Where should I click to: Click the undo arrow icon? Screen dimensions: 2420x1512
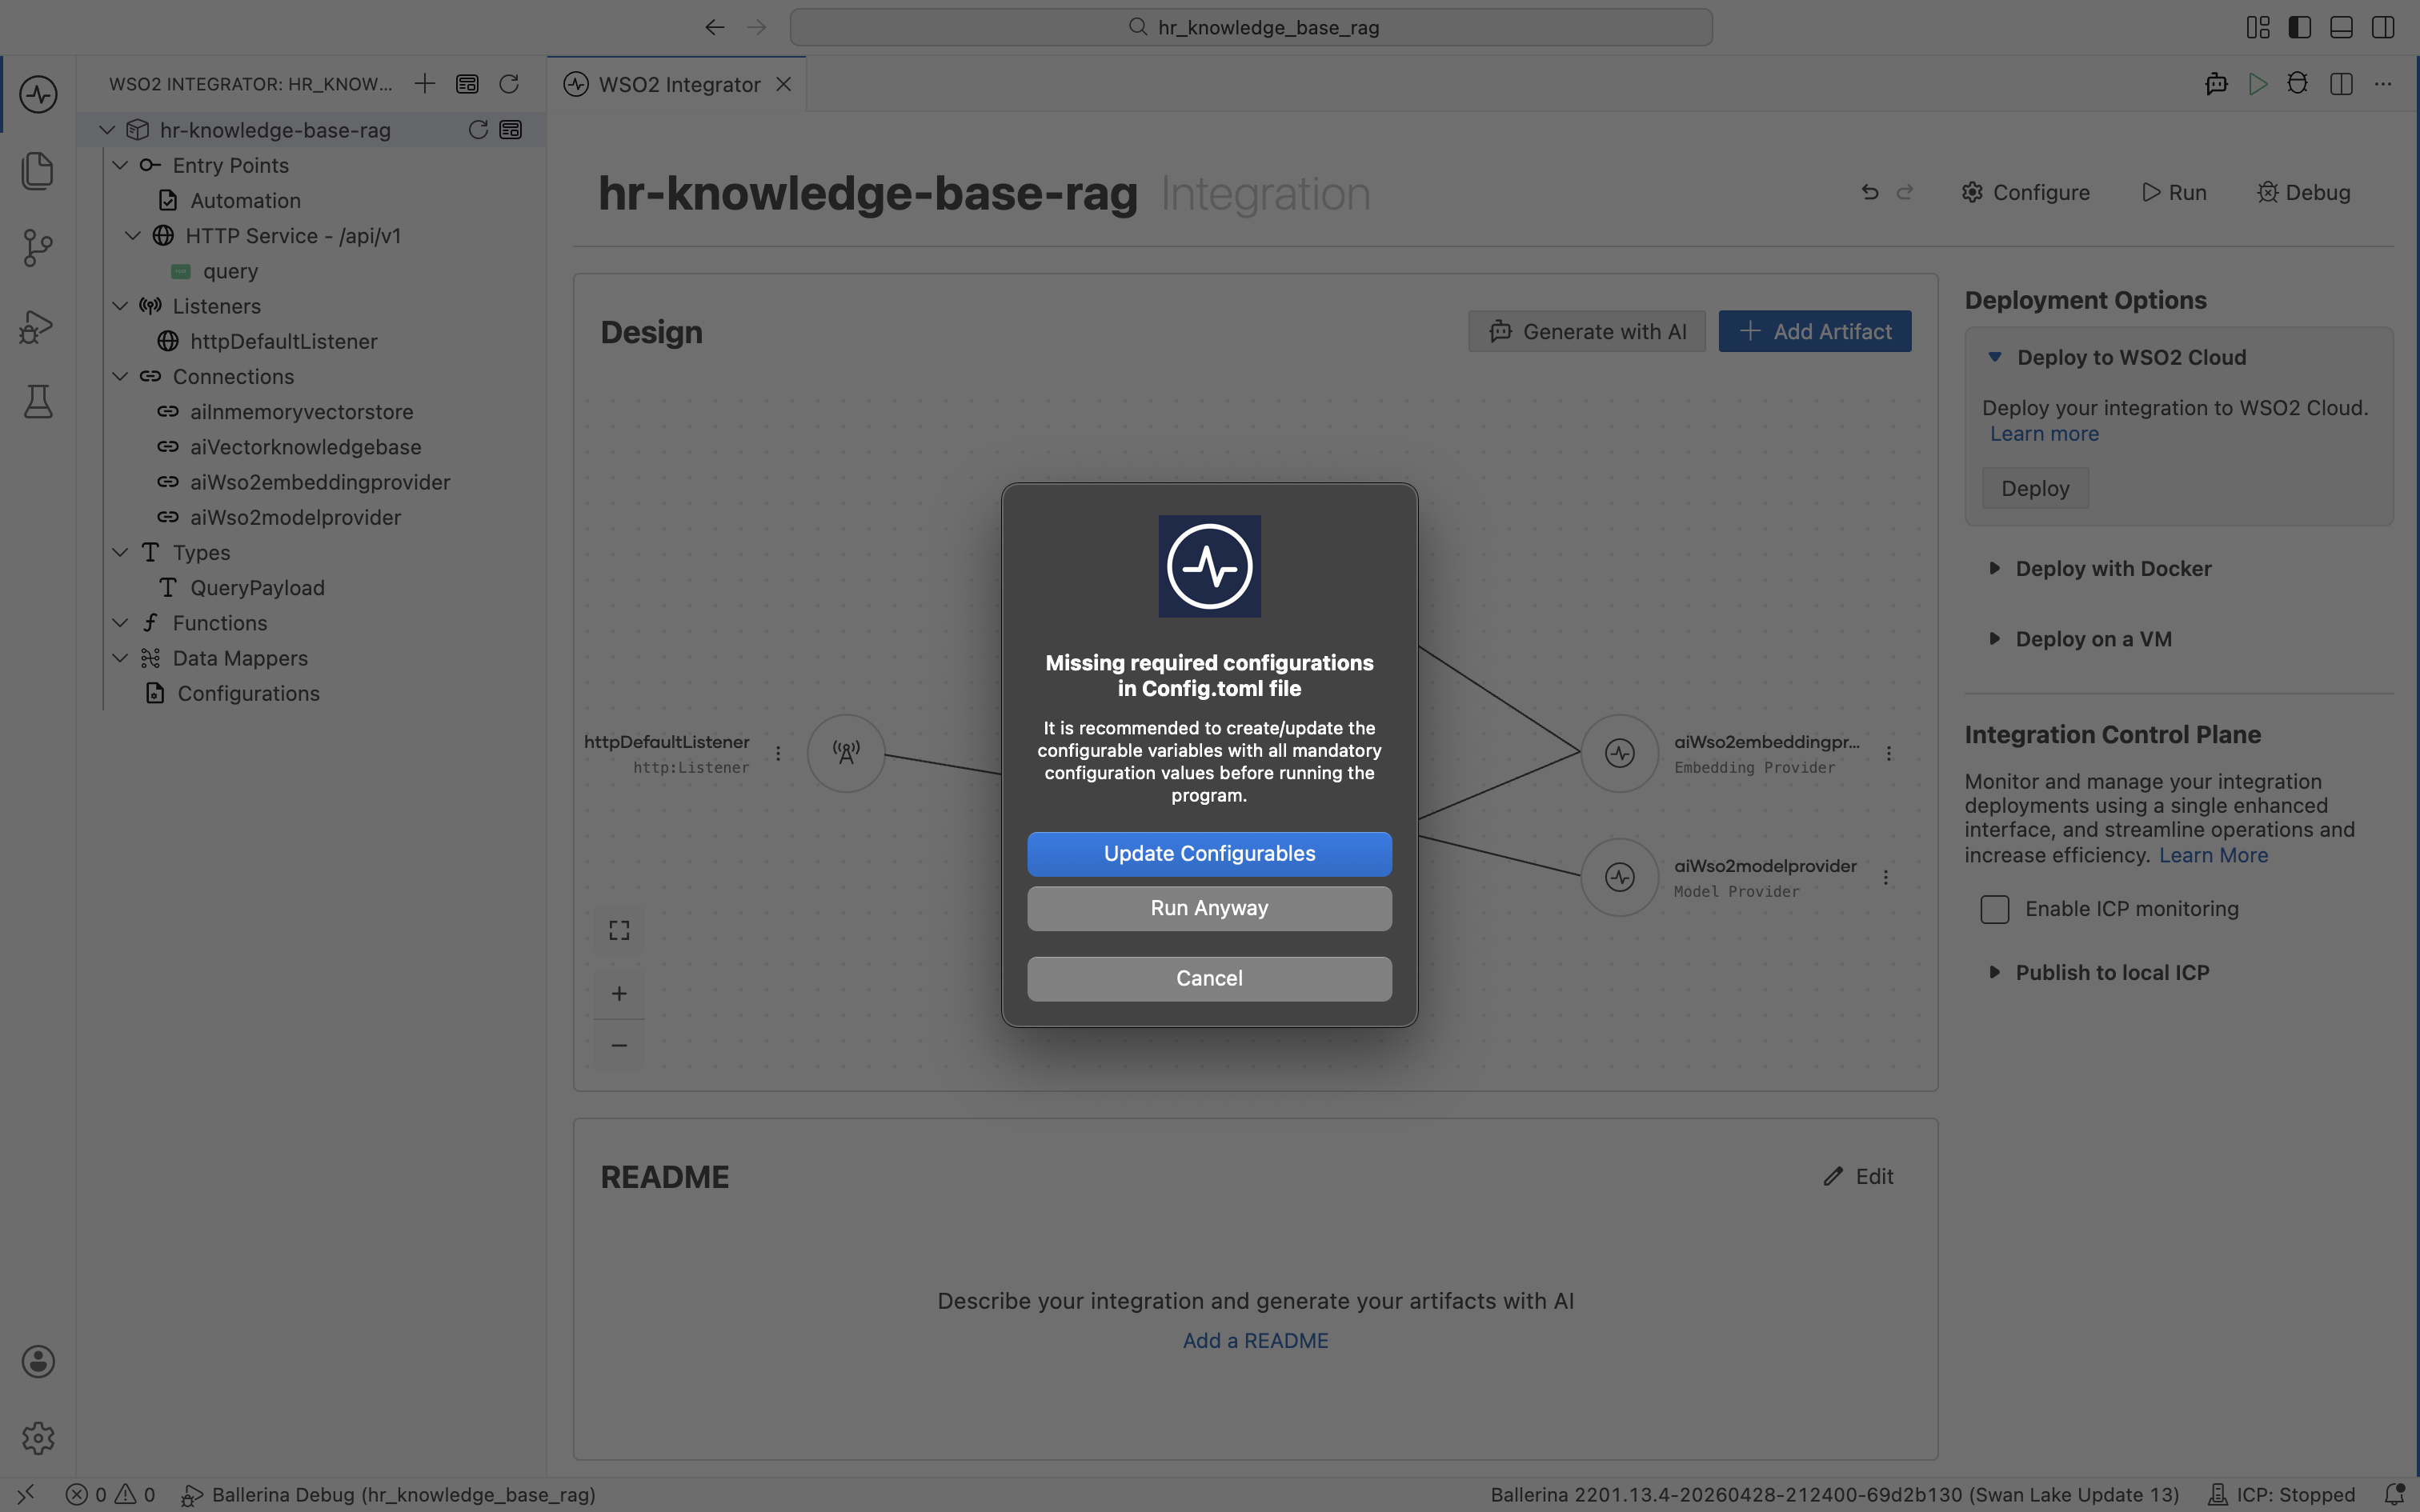(1870, 192)
